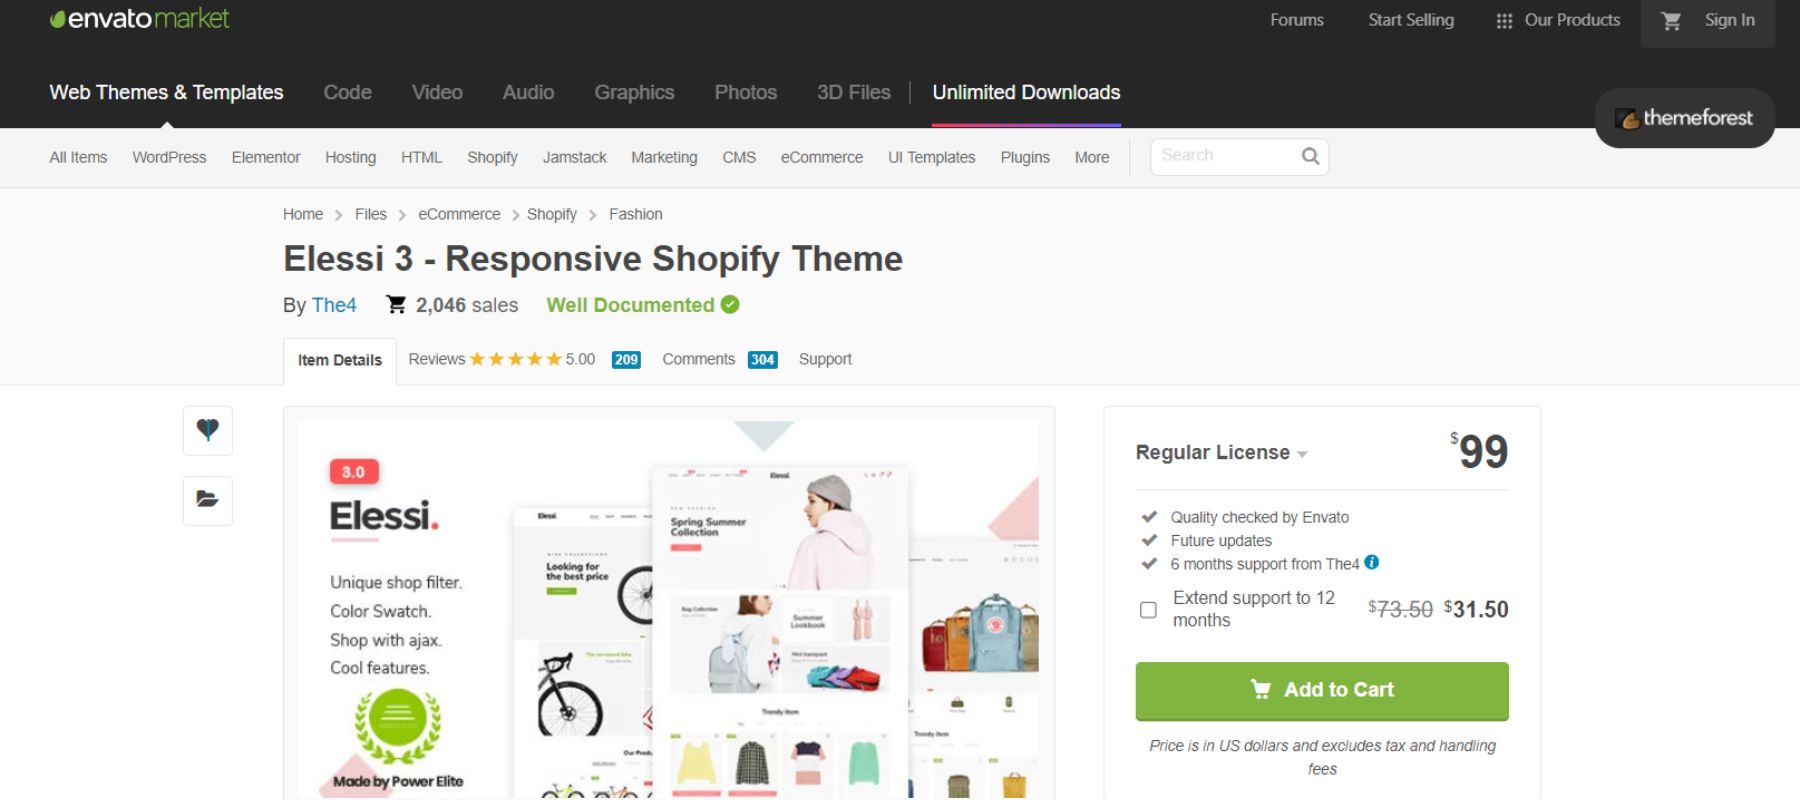This screenshot has width=1800, height=800.
Task: Click the Add to Cart button
Action: 1322,691
